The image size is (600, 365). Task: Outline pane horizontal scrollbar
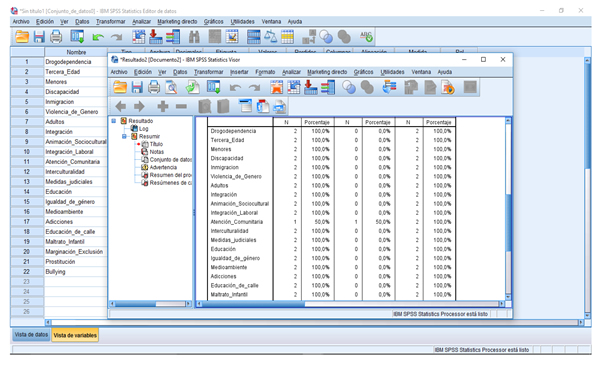[x=151, y=304]
